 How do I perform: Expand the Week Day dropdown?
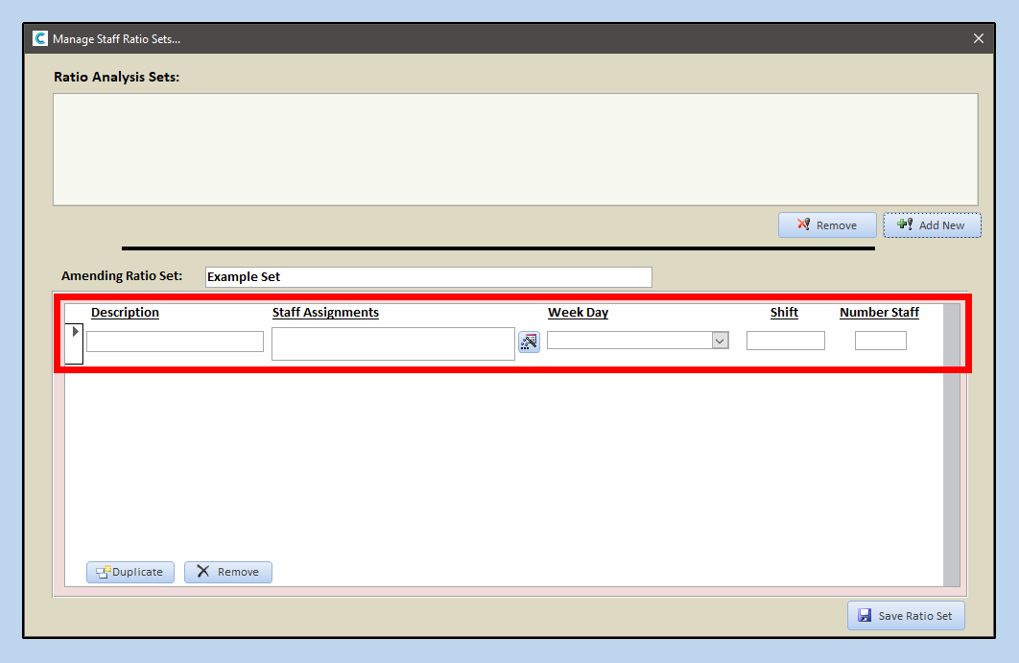[x=719, y=341]
